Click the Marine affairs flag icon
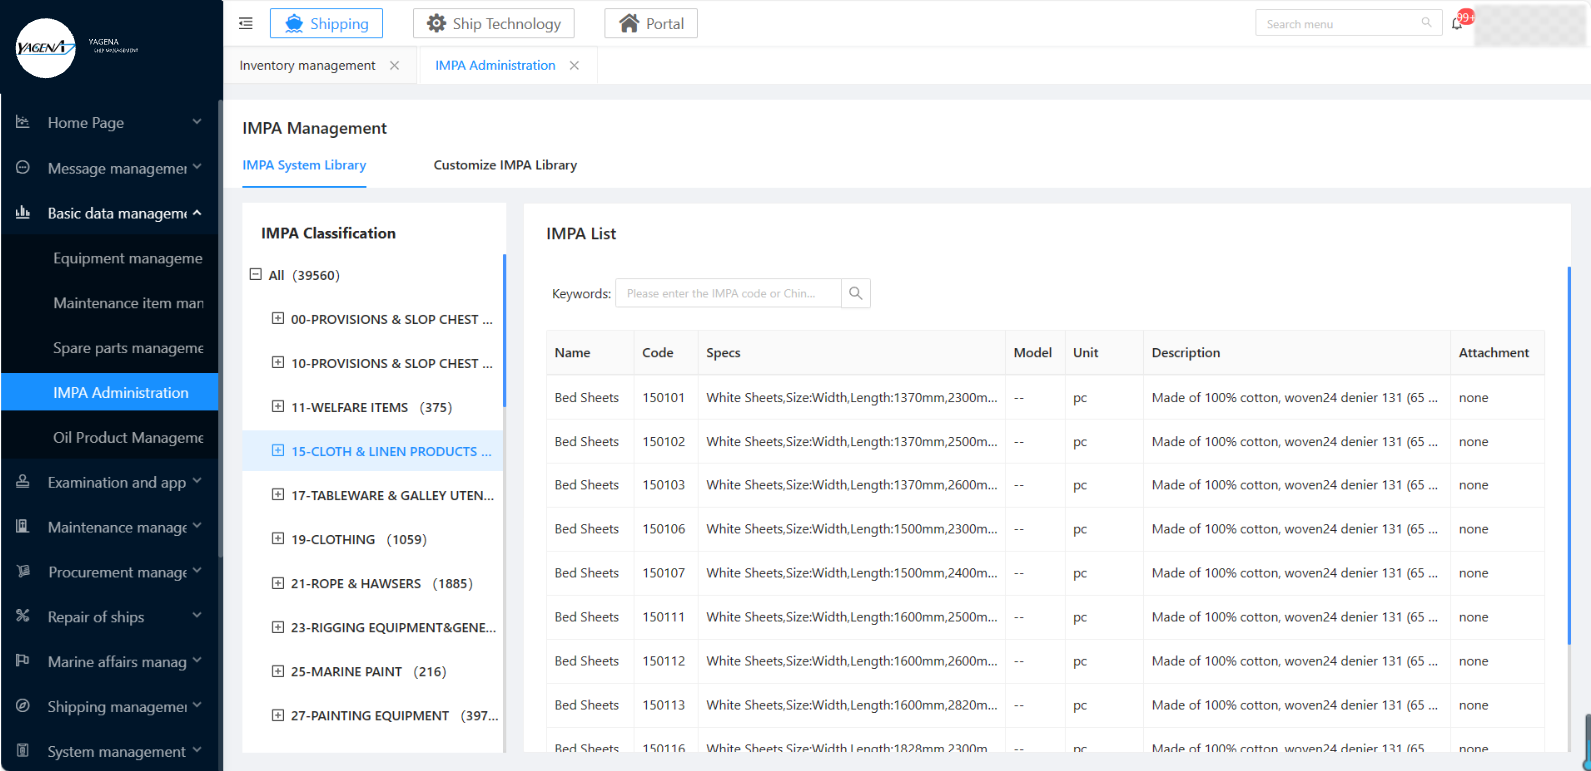Image resolution: width=1591 pixels, height=771 pixels. pyautogui.click(x=23, y=661)
